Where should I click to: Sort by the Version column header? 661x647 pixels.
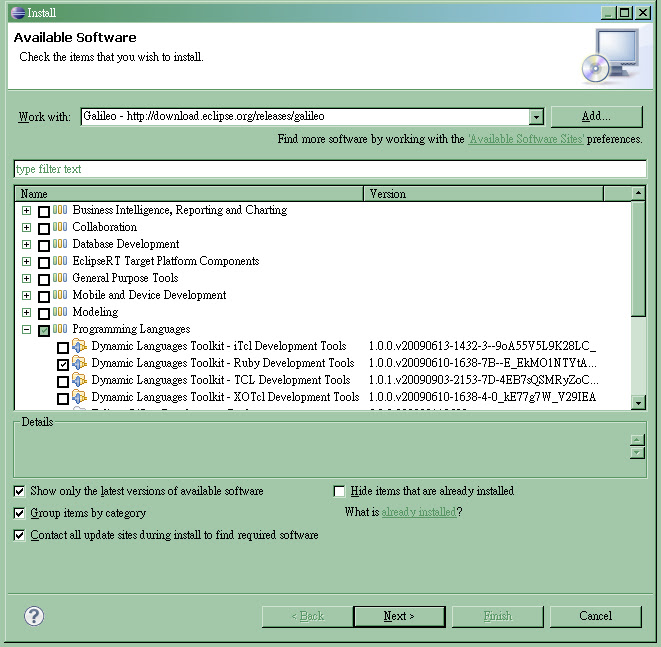click(x=483, y=194)
